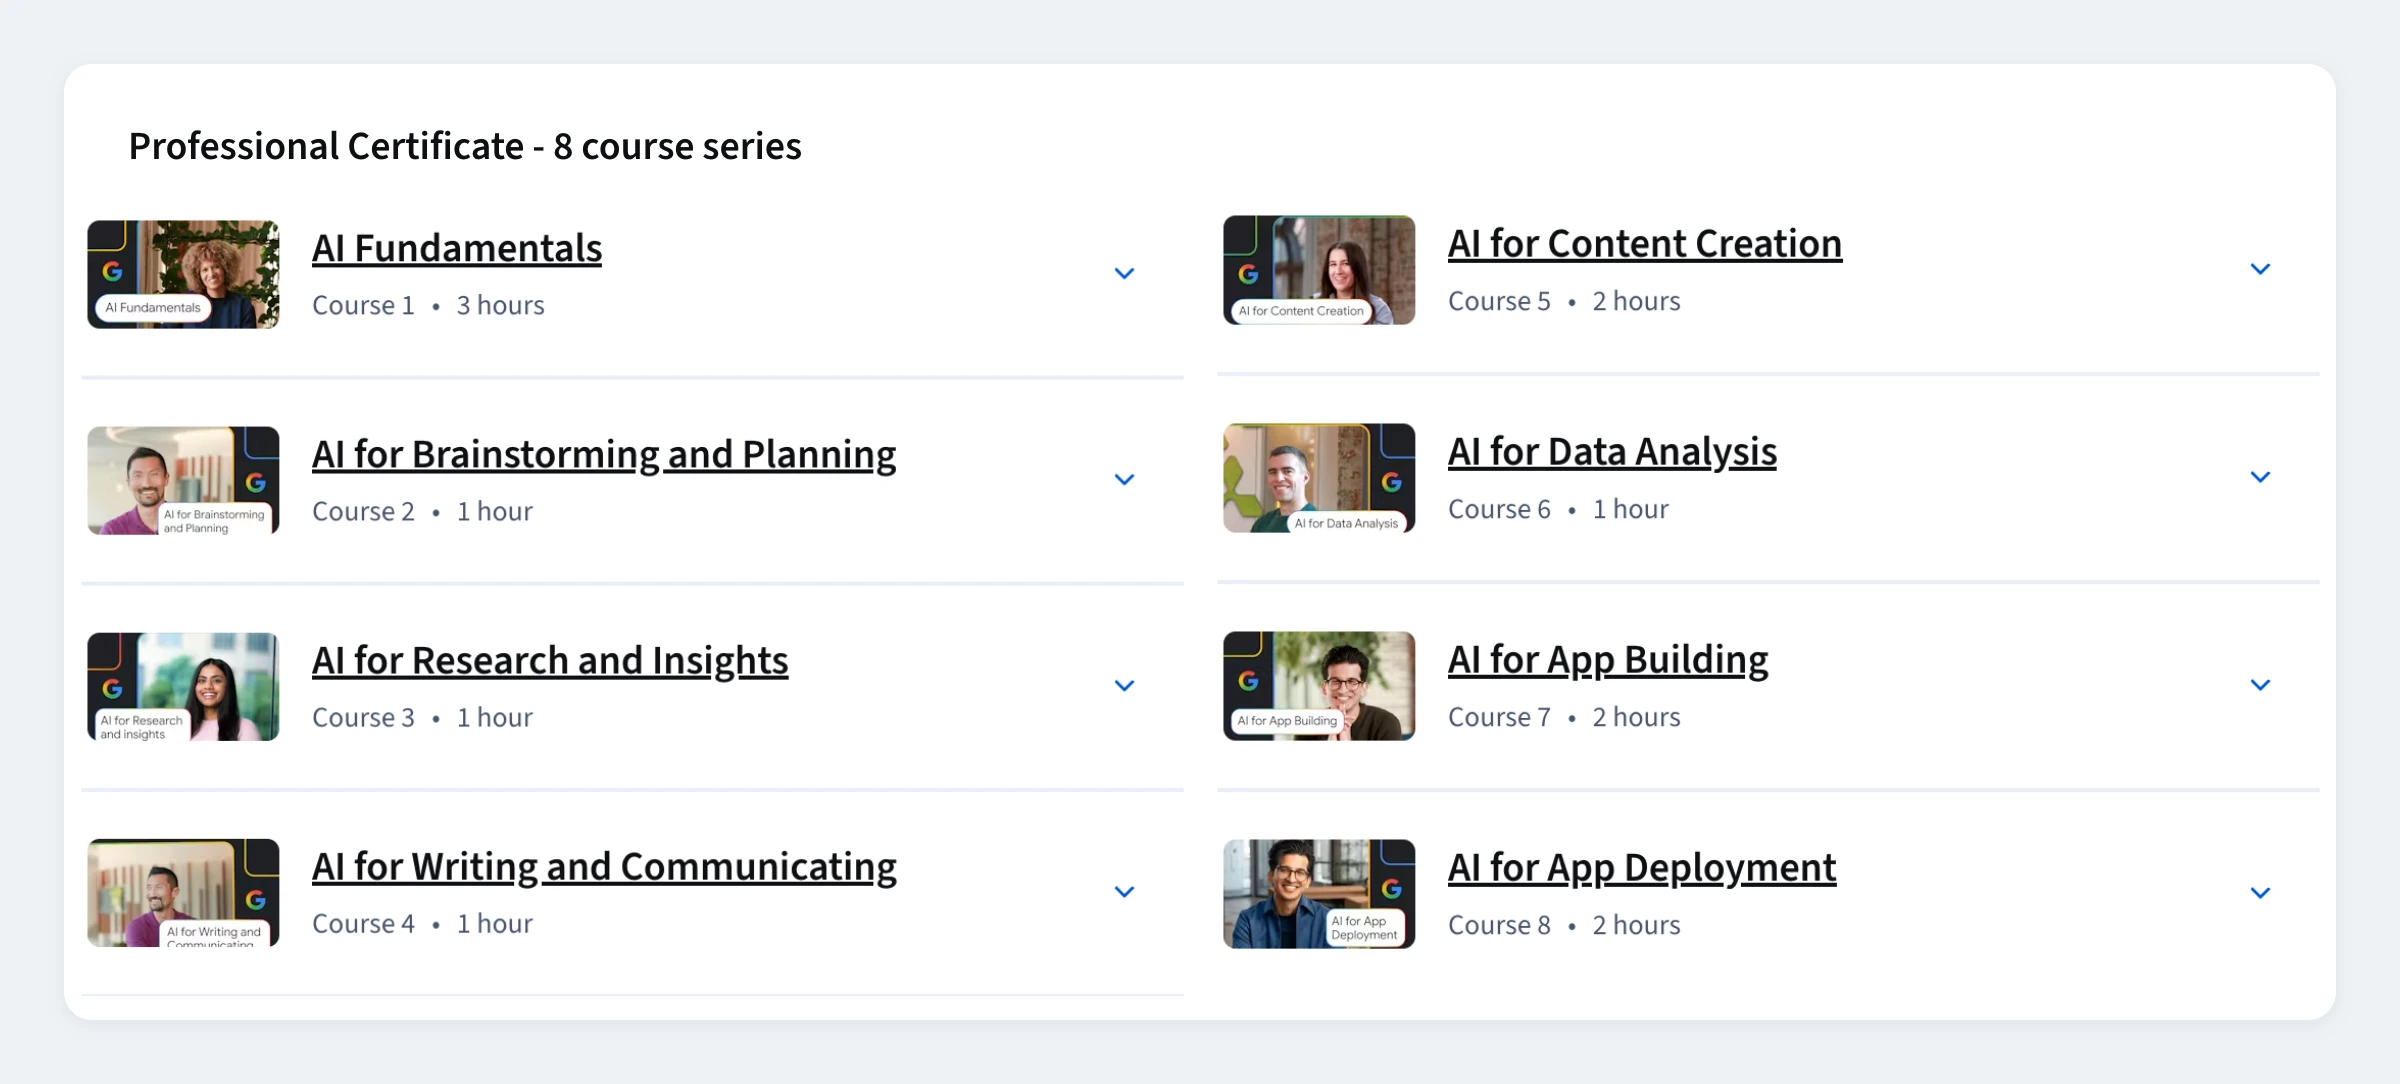Follow the AI for Research and Insights link

pyautogui.click(x=550, y=661)
